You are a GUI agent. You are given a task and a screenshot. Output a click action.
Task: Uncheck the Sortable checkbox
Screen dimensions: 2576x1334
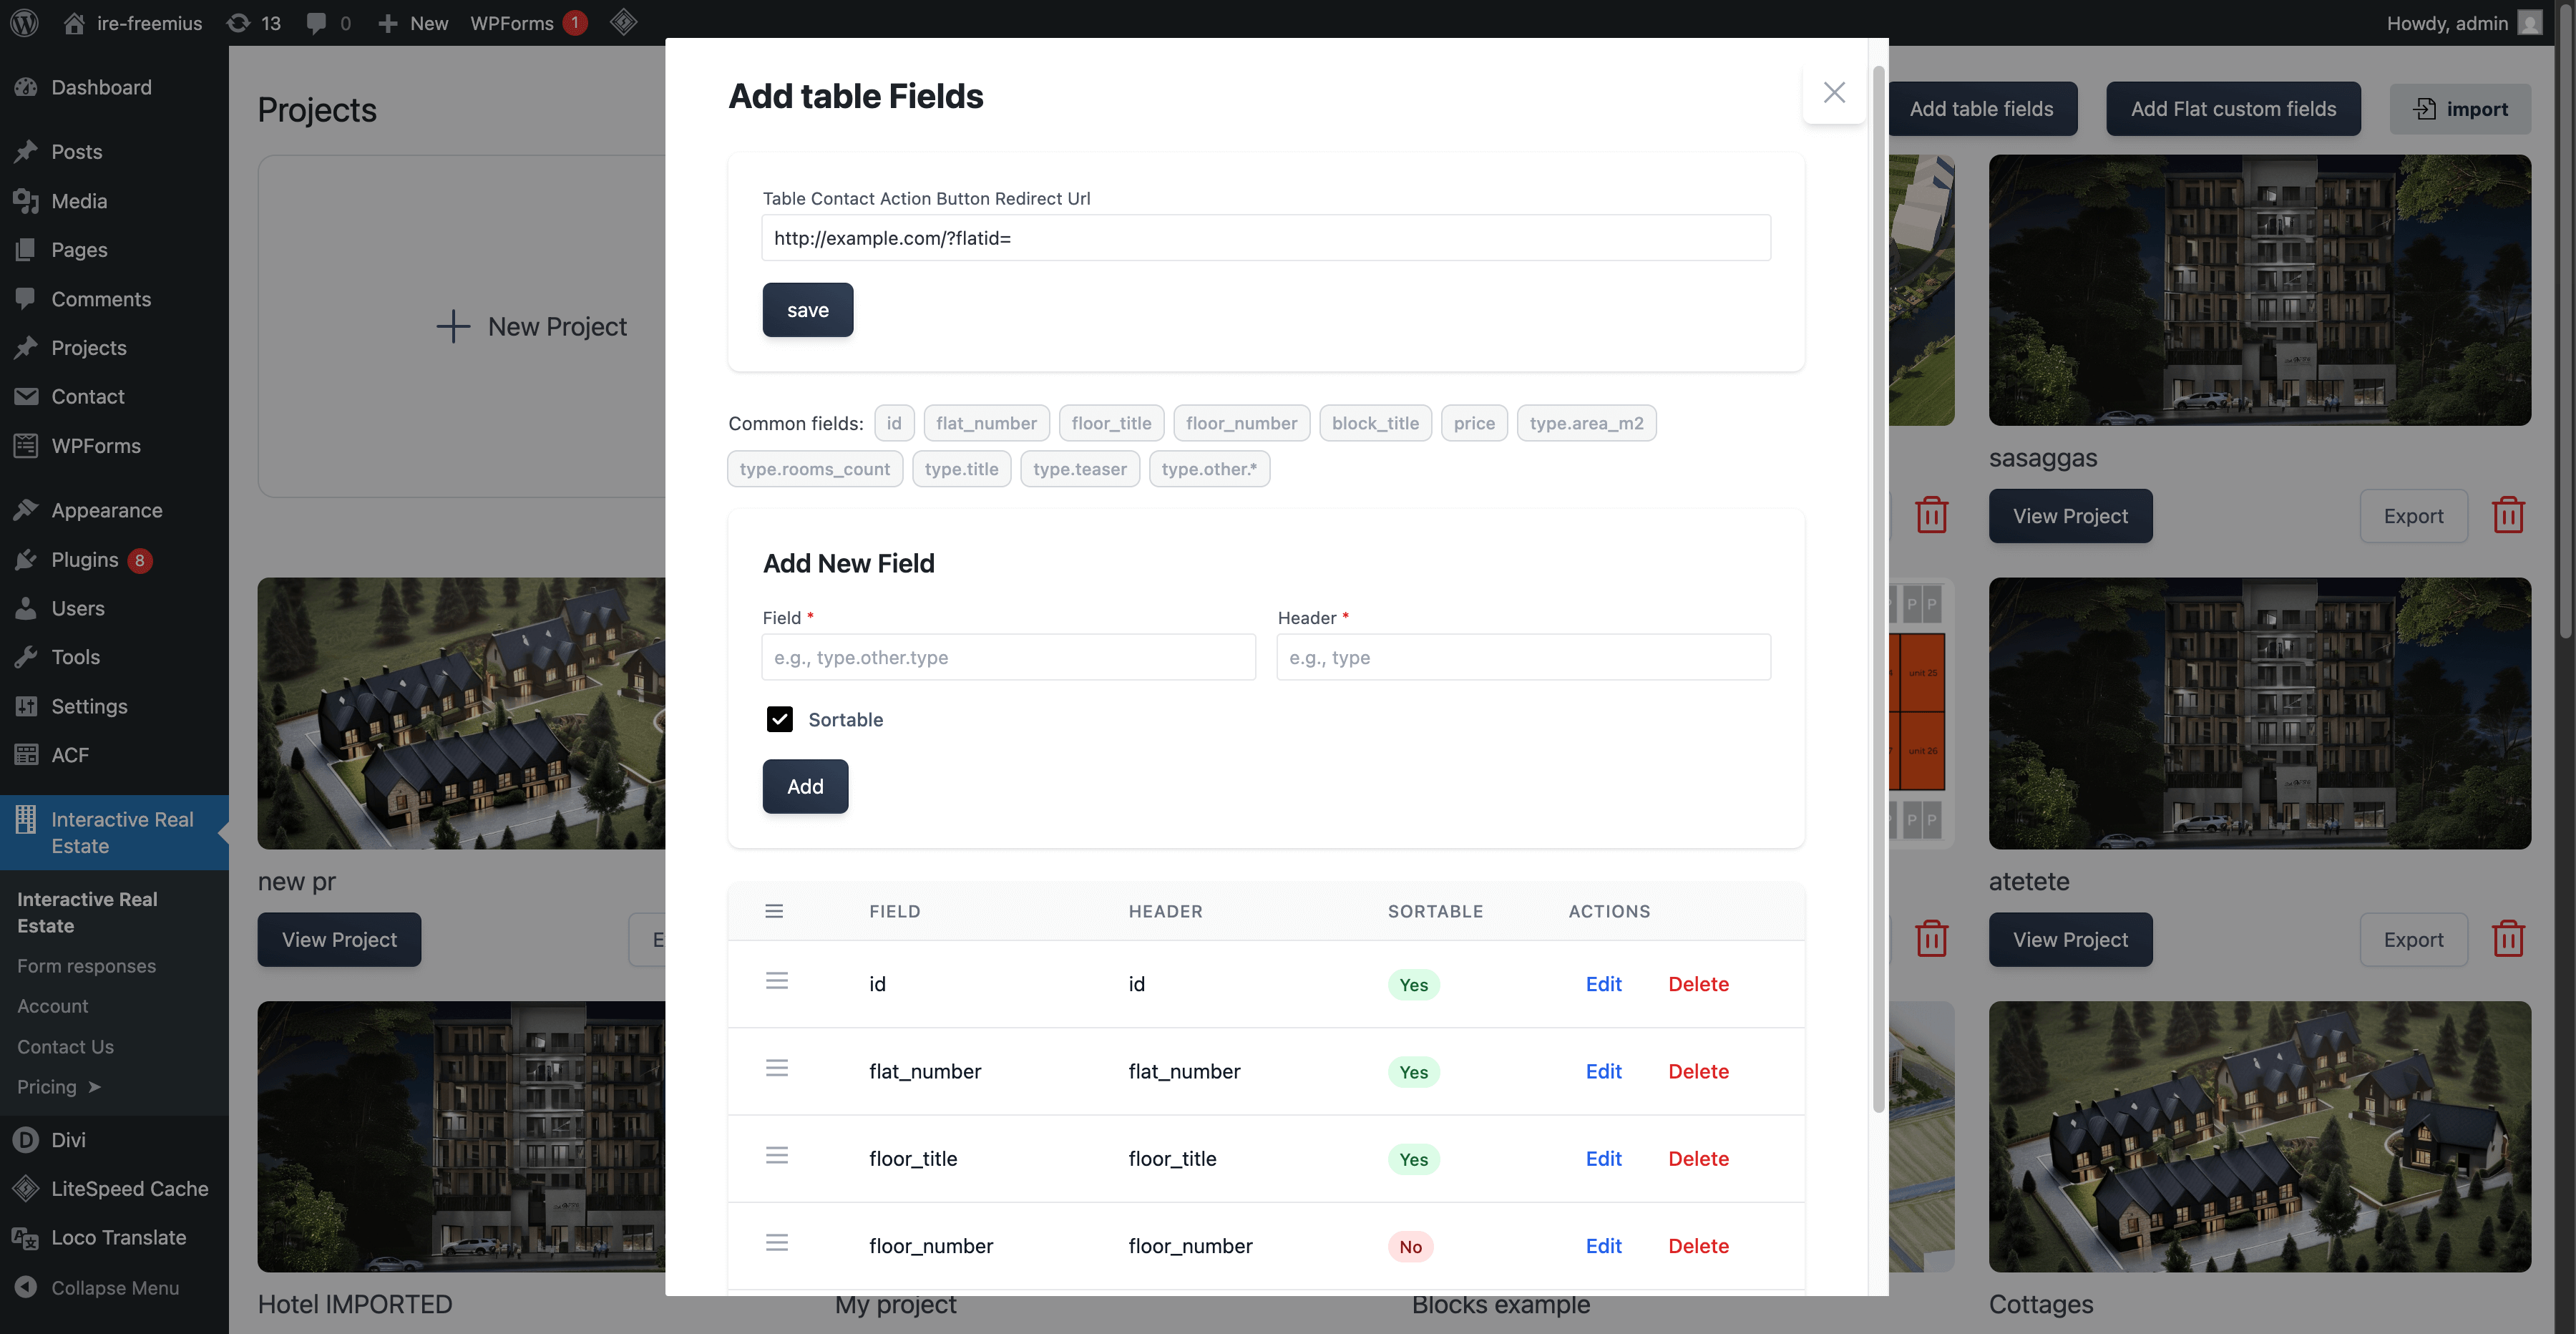tap(780, 719)
